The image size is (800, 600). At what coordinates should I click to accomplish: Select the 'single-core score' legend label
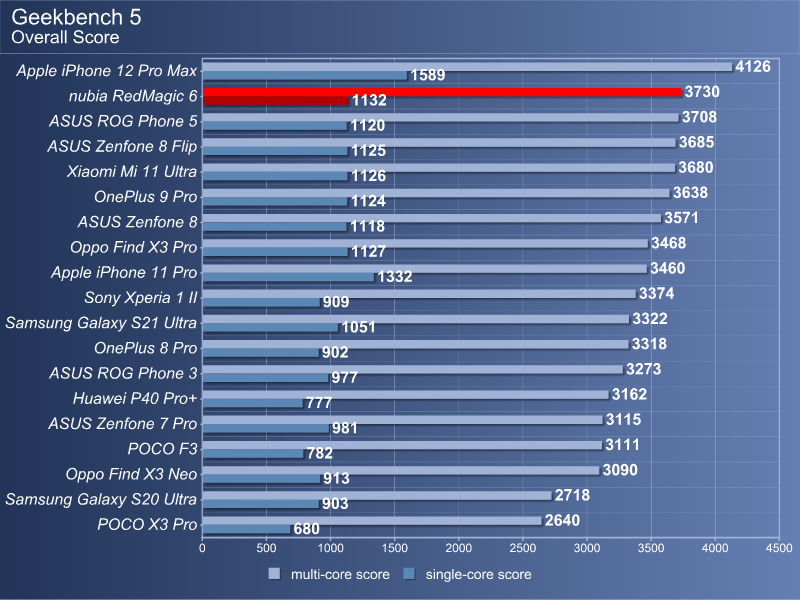[479, 574]
